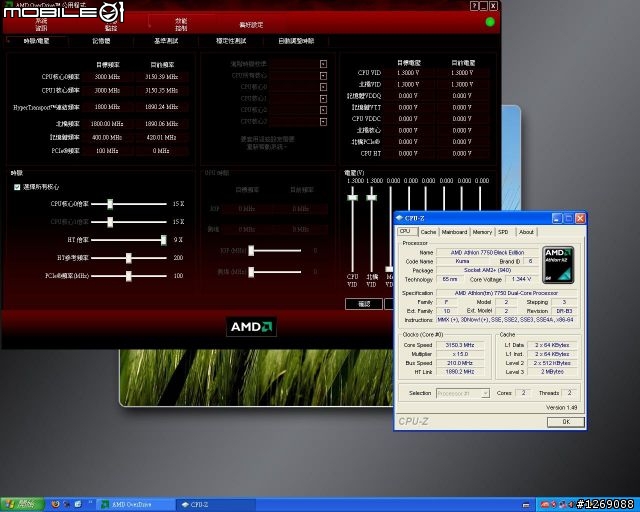640x512 pixels.
Task: Click the PCIe頻率(MHz) slider handle
Action: pyautogui.click(x=129, y=276)
